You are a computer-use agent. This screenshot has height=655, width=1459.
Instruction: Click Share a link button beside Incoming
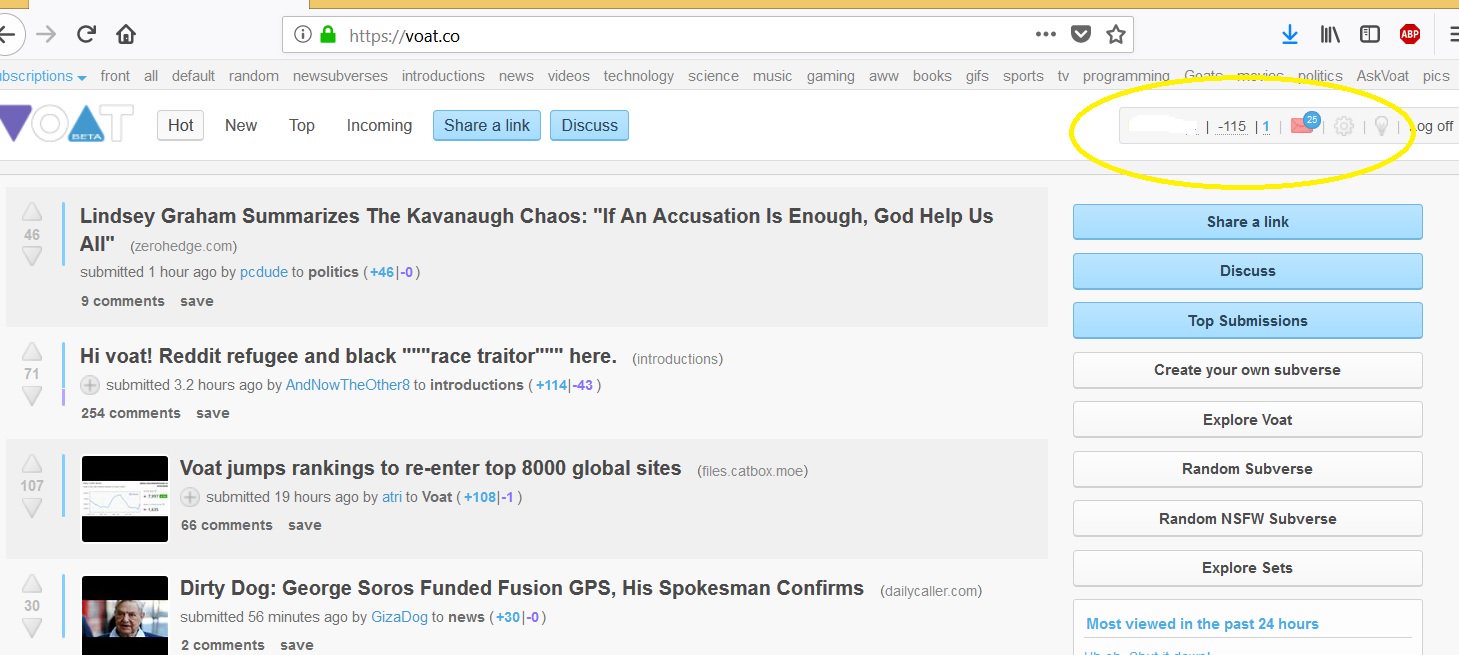[x=487, y=125]
